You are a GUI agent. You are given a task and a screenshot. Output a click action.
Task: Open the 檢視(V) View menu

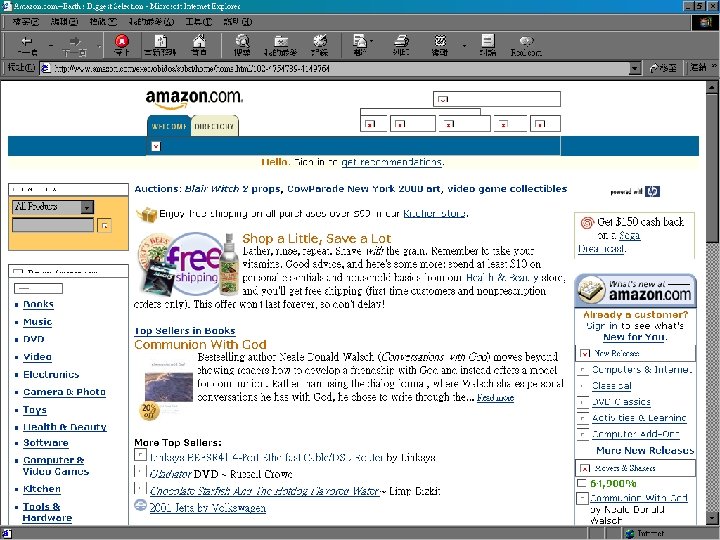pos(103,22)
